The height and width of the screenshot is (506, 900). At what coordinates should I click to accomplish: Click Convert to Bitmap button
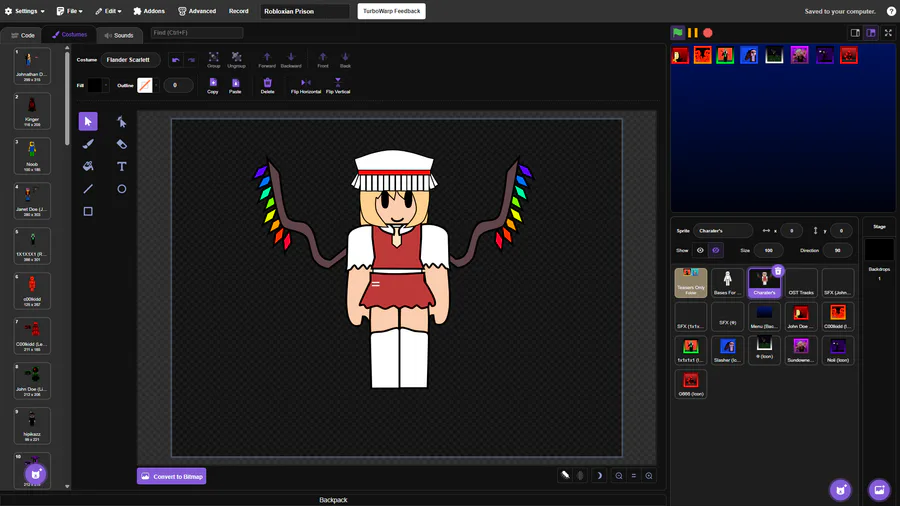(172, 476)
